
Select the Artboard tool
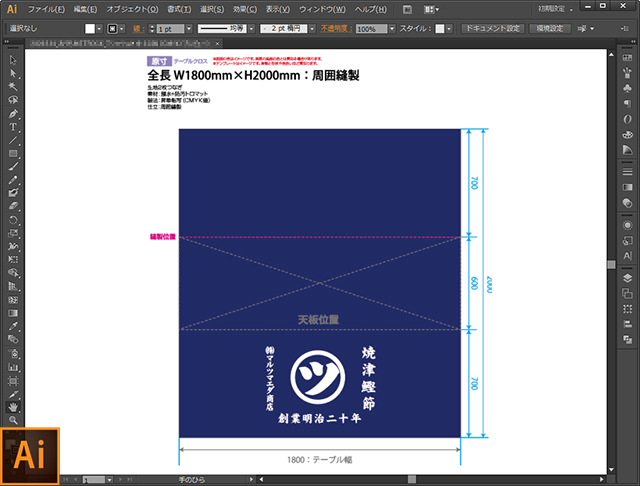(x=13, y=381)
